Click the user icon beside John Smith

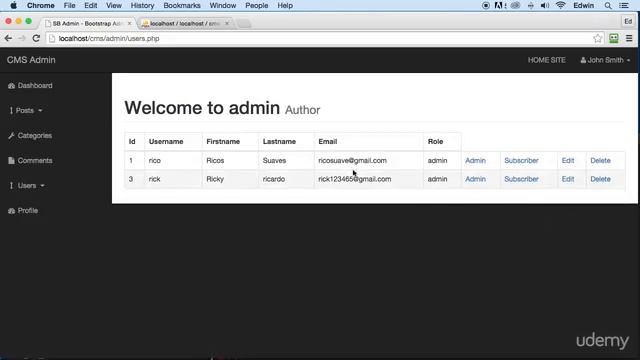(583, 60)
